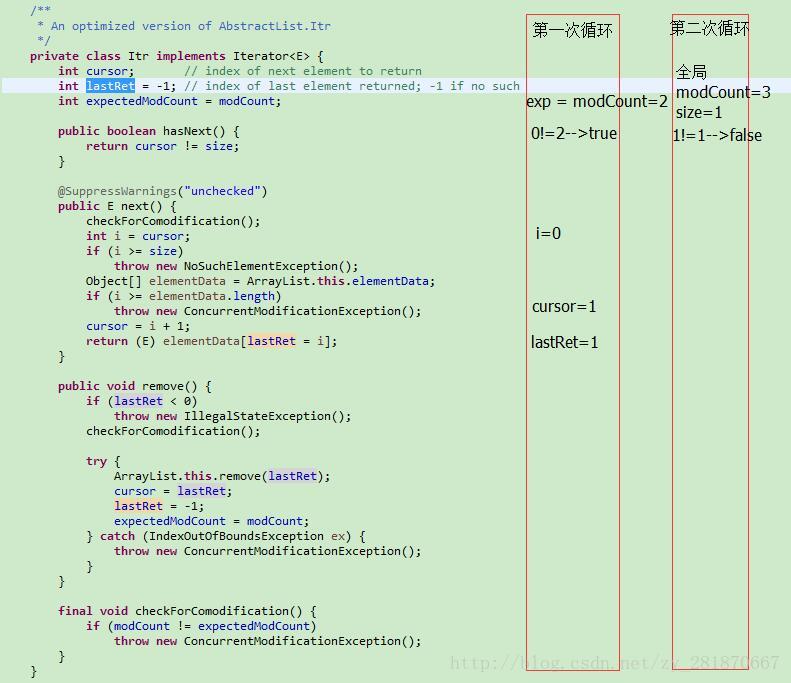Click the "int expectedModCount = modCount;" declaration
This screenshot has width=791, height=683.
point(170,101)
